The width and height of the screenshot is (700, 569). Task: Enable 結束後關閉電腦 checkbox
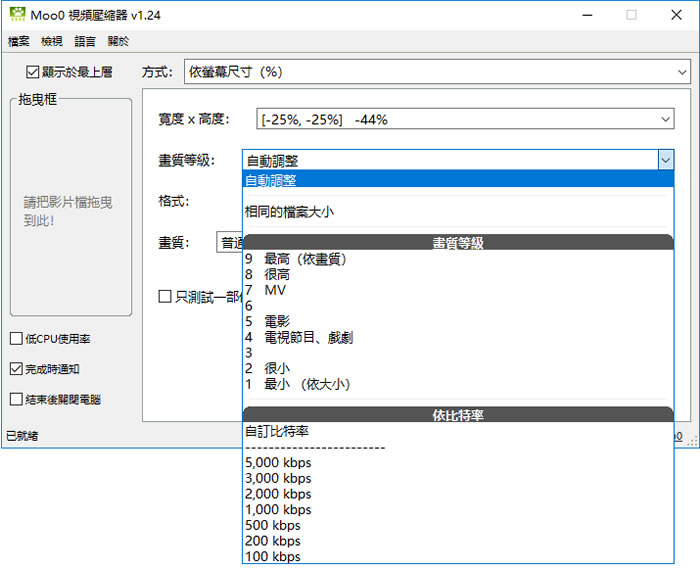coord(16,399)
